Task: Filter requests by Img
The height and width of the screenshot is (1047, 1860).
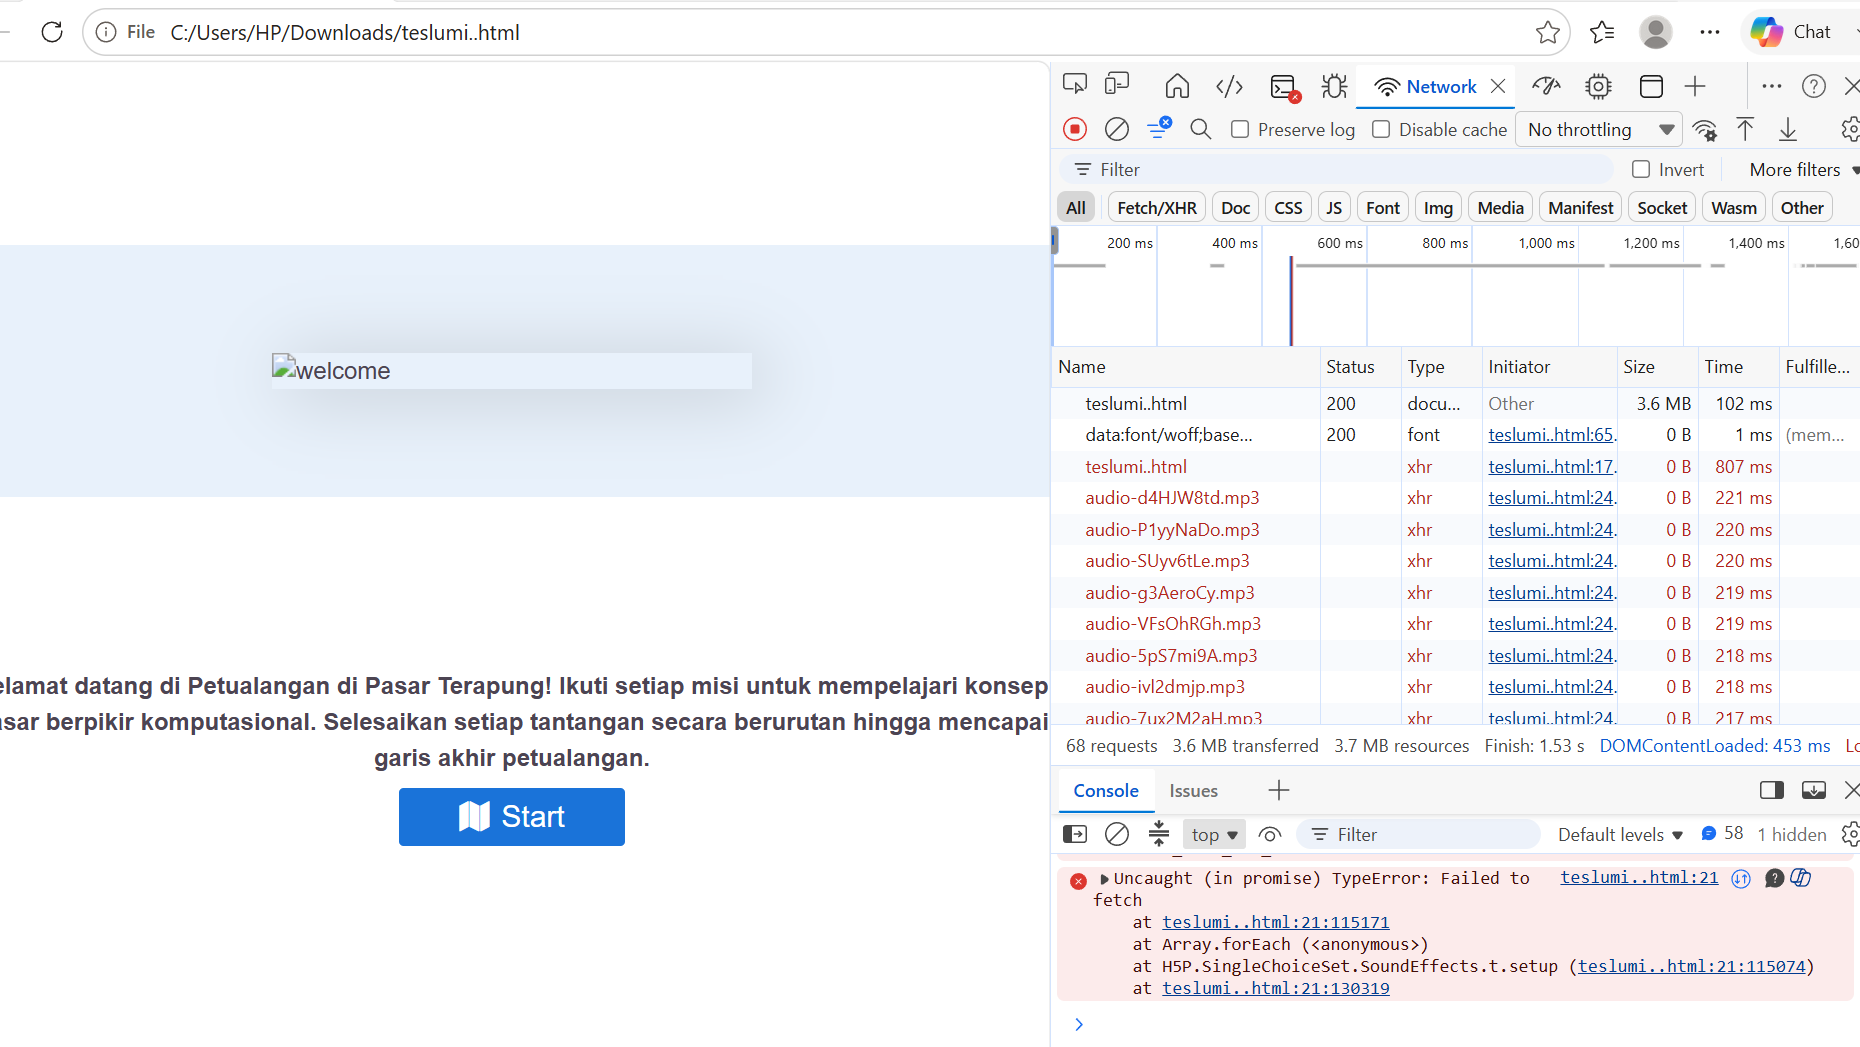Action: (1438, 208)
